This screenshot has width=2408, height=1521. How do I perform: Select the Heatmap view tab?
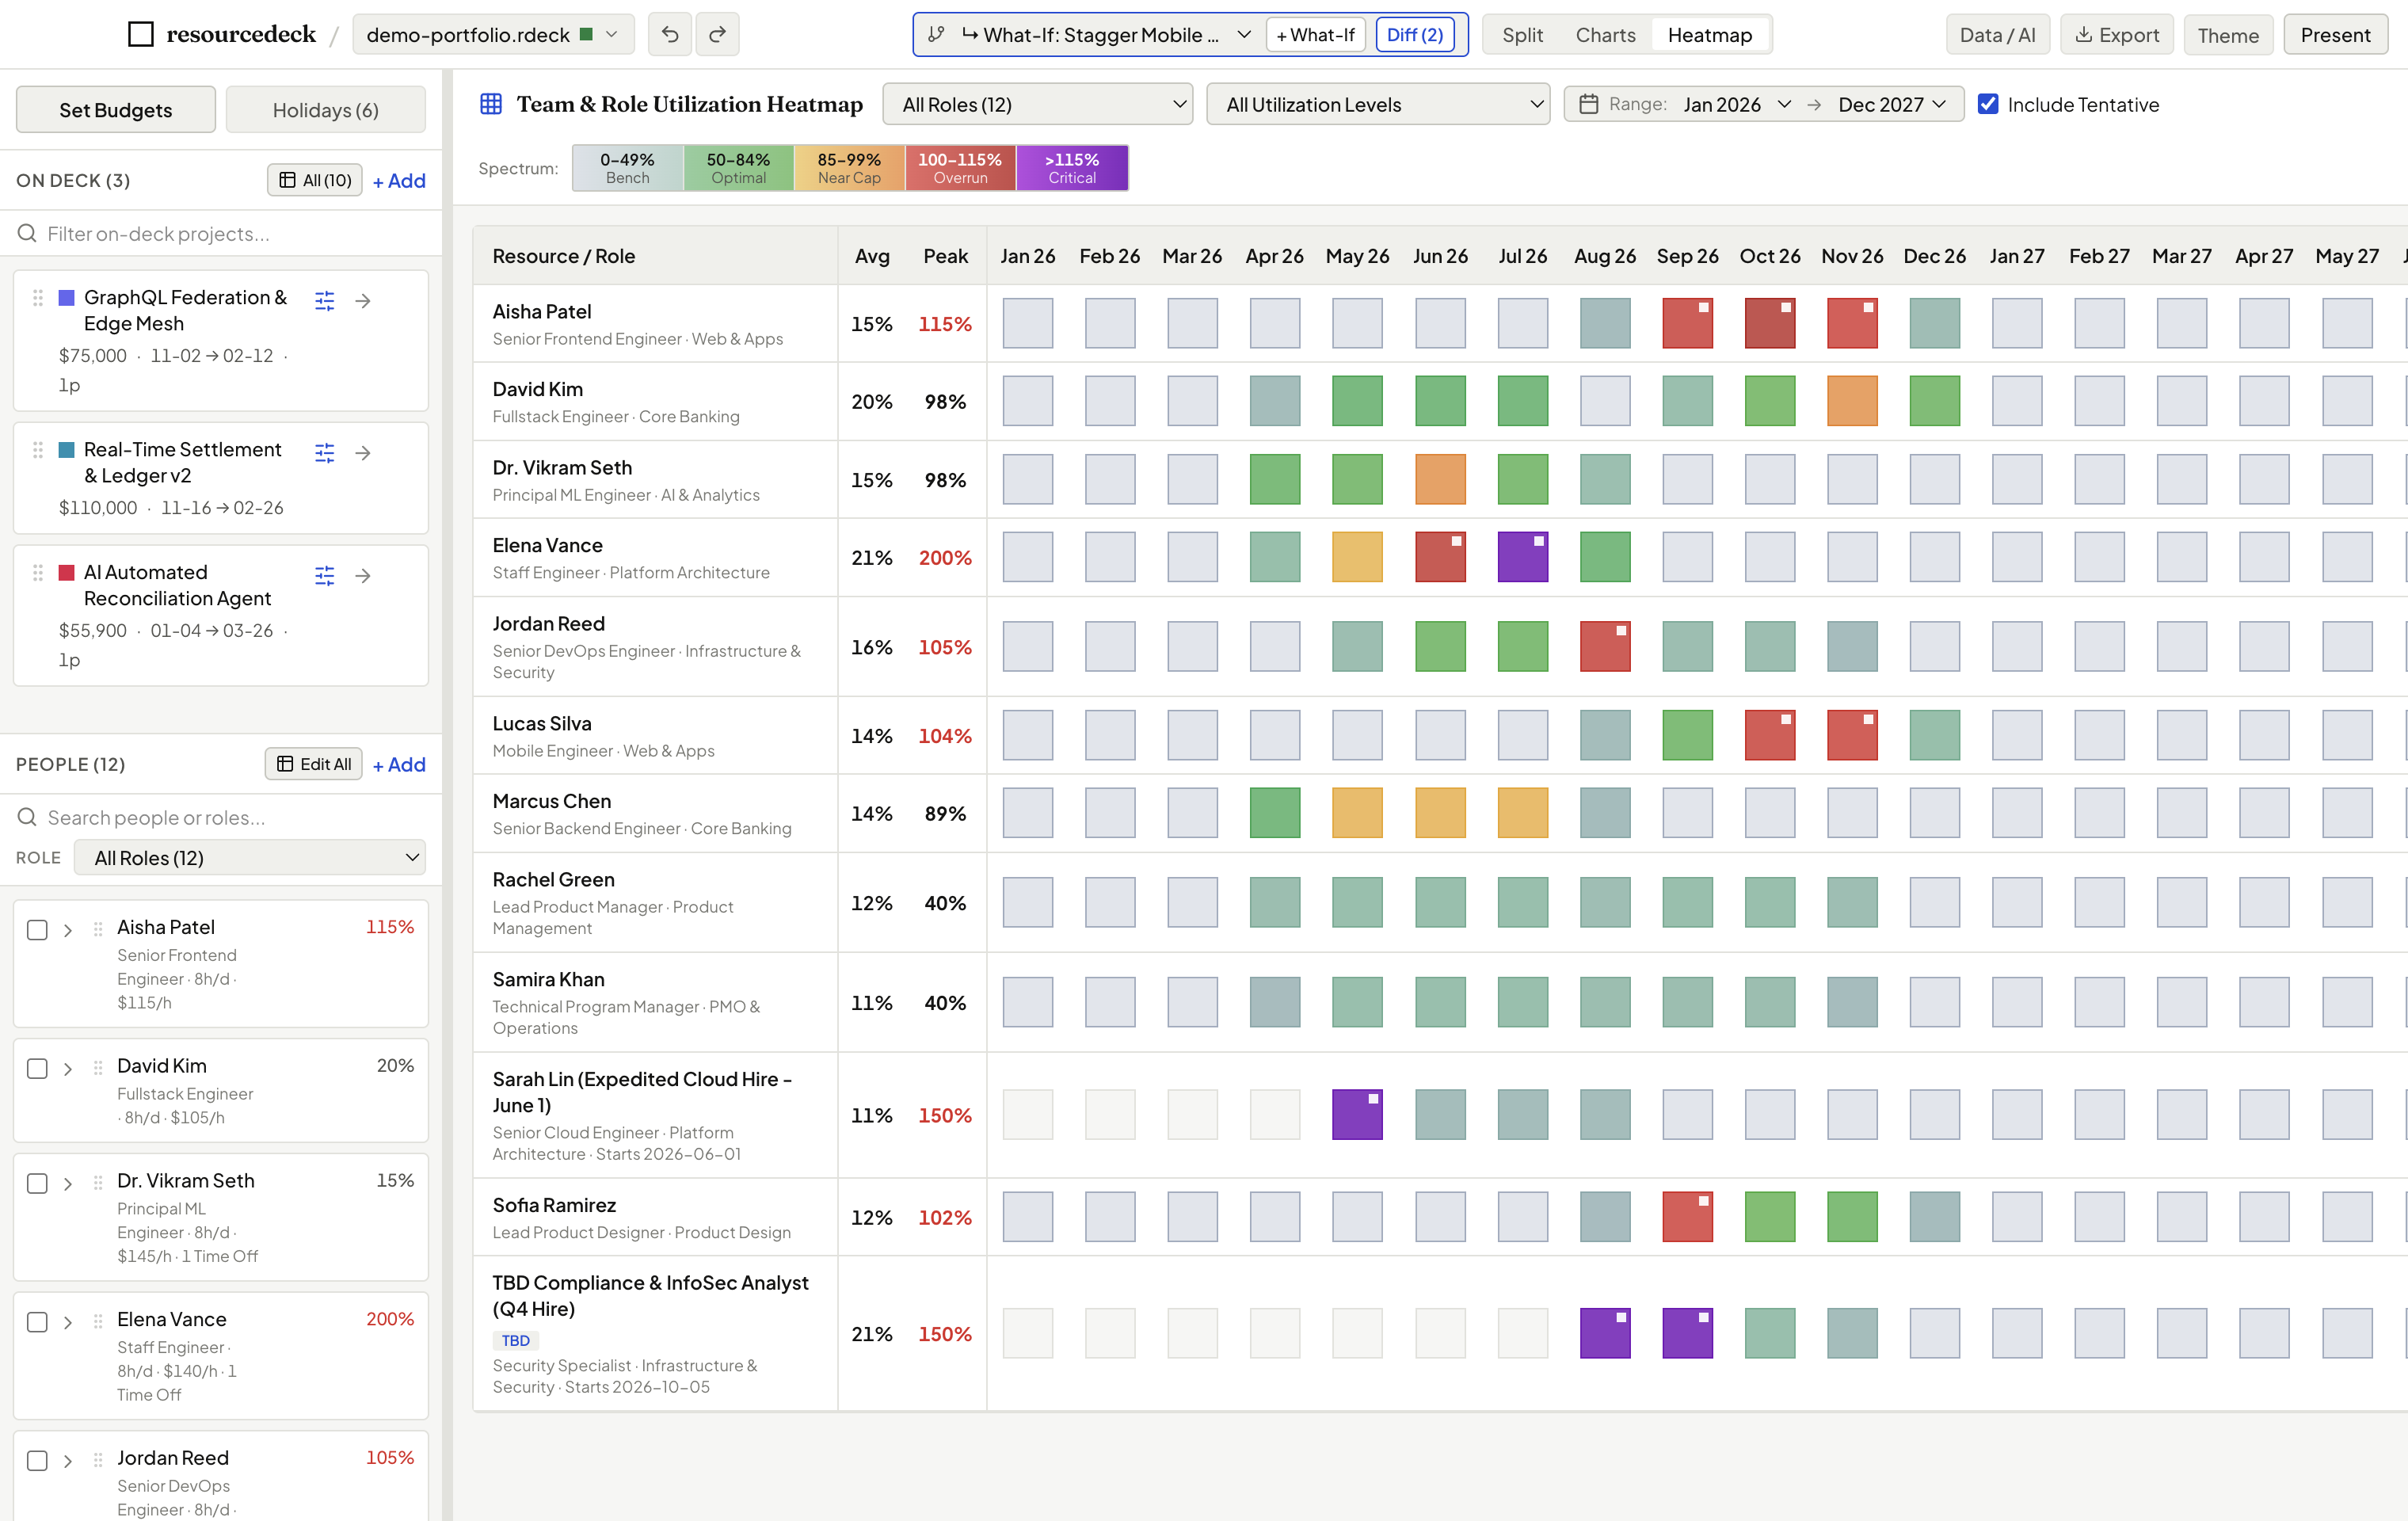1709,35
